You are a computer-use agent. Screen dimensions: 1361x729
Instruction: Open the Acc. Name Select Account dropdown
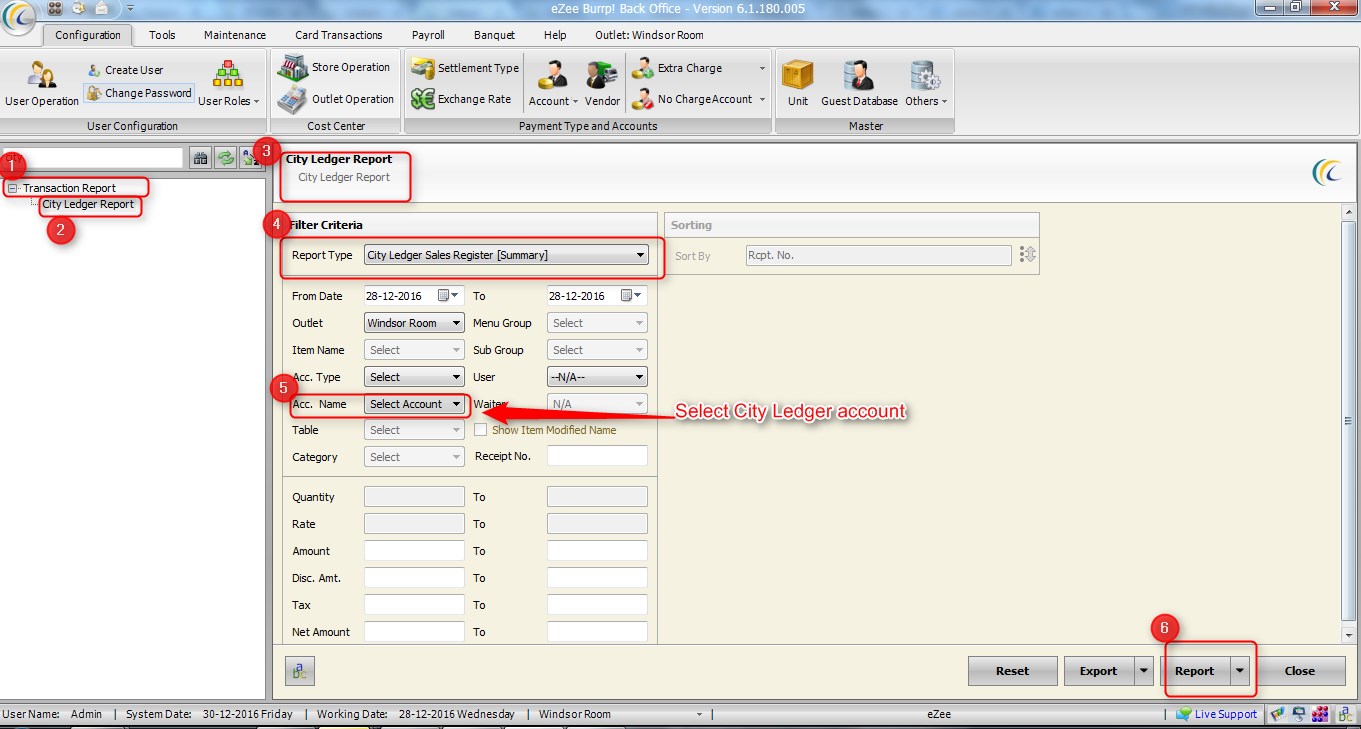(x=414, y=404)
